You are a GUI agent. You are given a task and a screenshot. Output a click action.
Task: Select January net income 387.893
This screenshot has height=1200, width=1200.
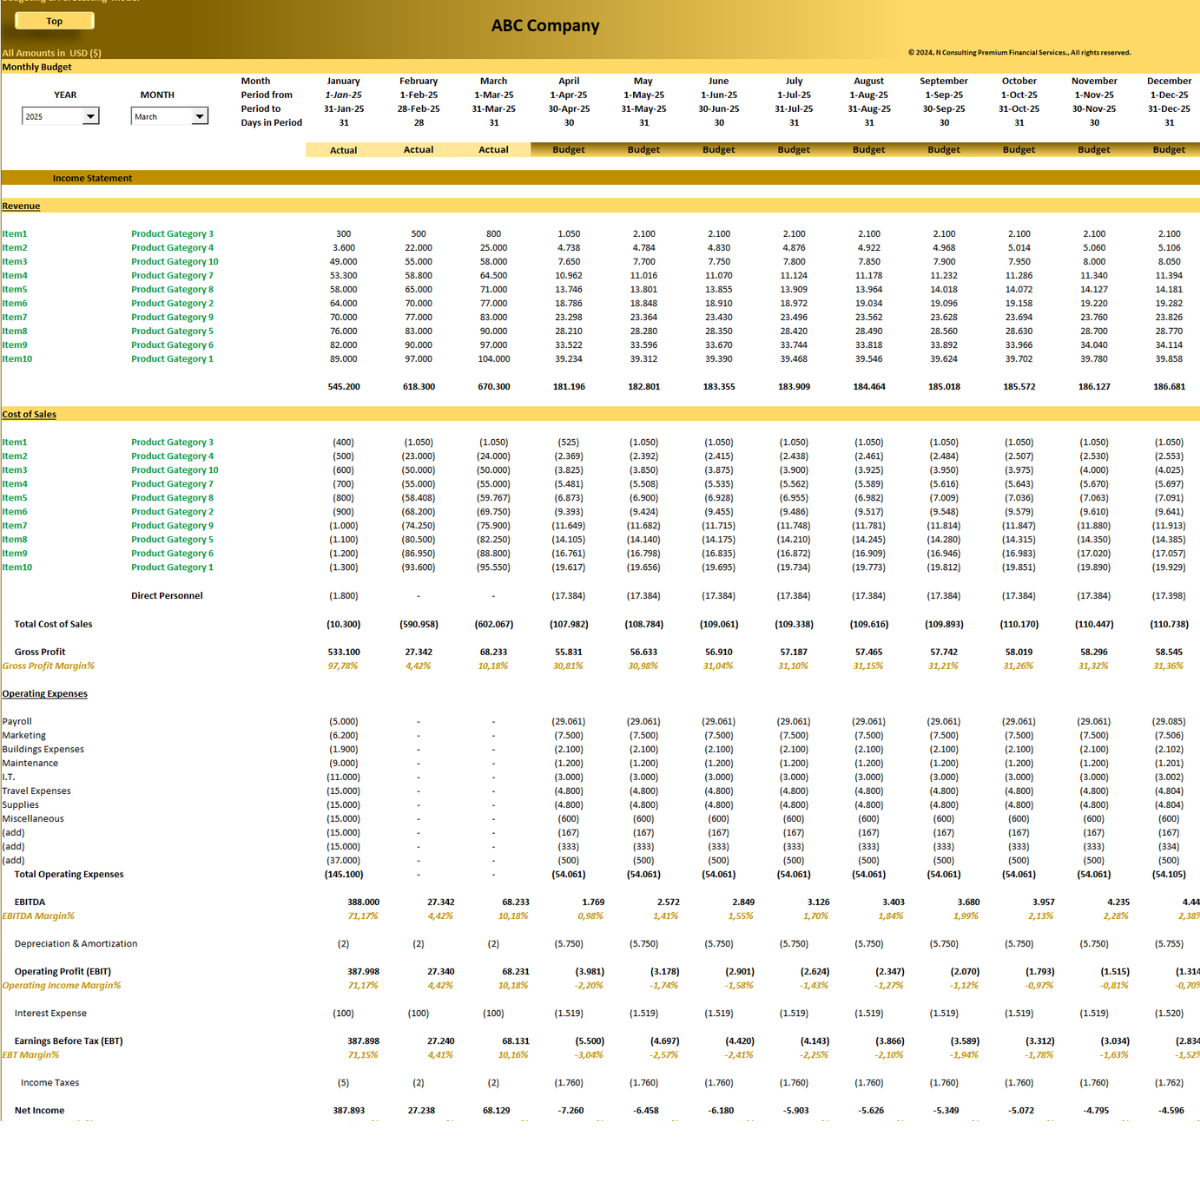point(349,1111)
